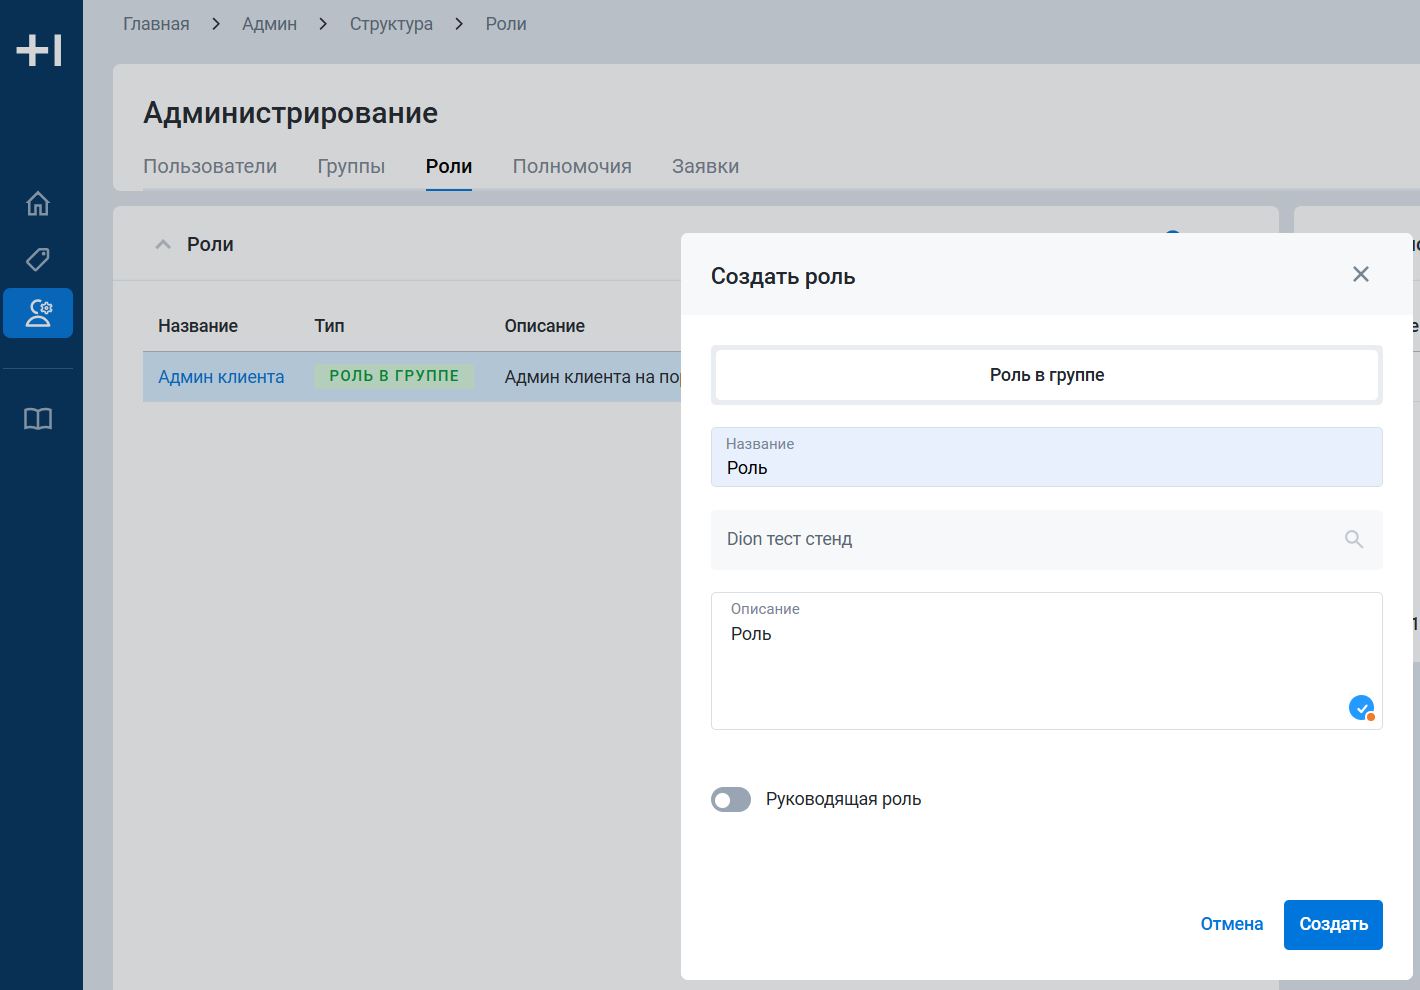Switch to the Группы tab
Viewport: 1420px width, 990px height.
[351, 167]
